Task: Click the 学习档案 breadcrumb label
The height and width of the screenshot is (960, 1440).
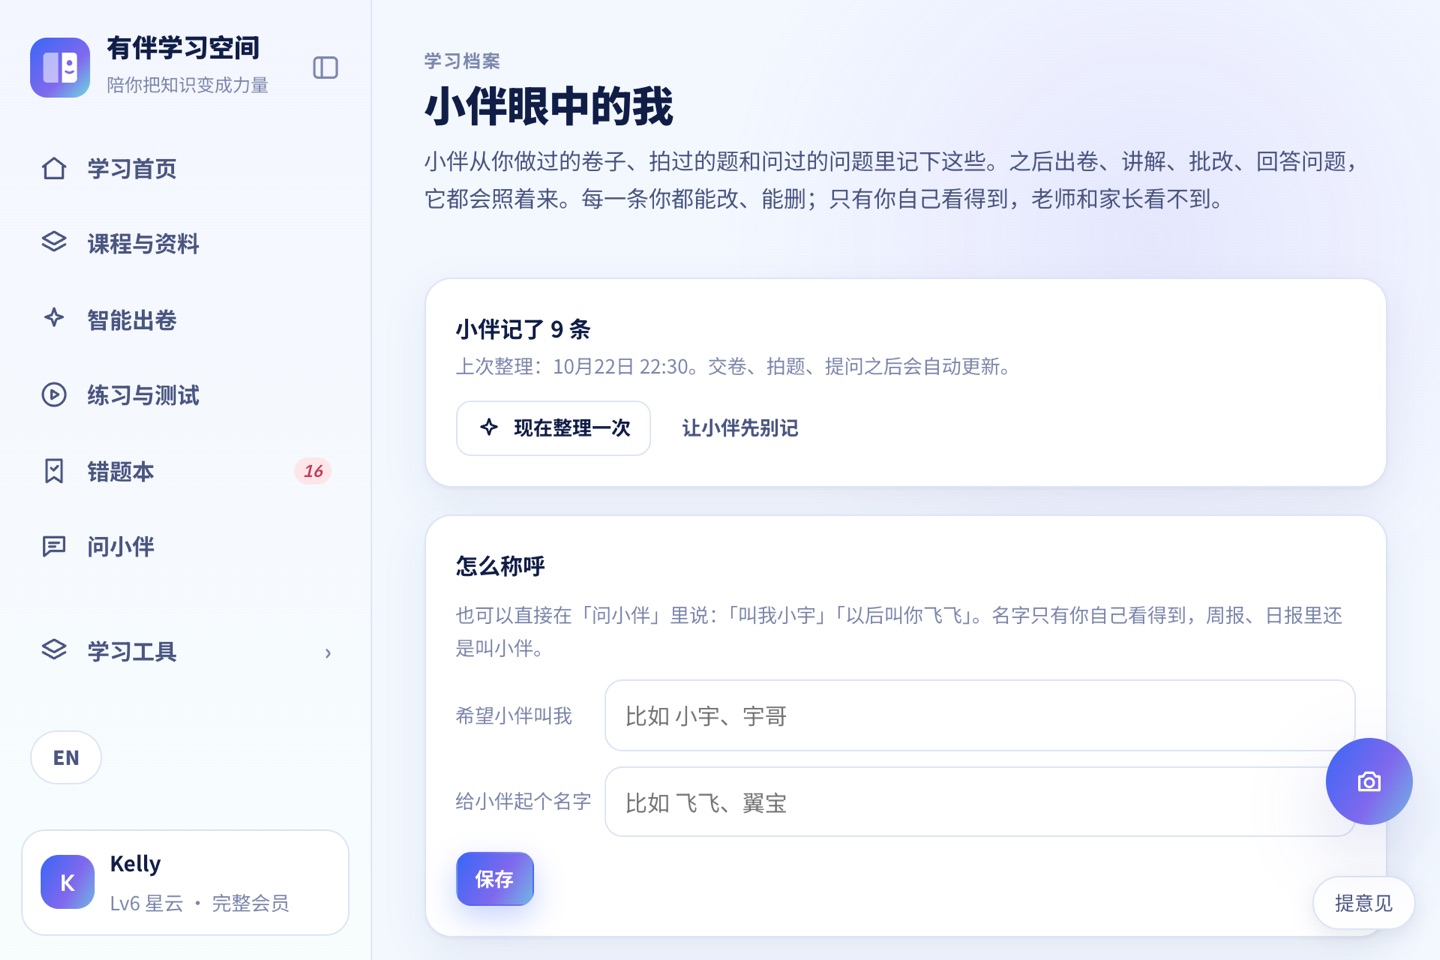Action: click(x=462, y=61)
